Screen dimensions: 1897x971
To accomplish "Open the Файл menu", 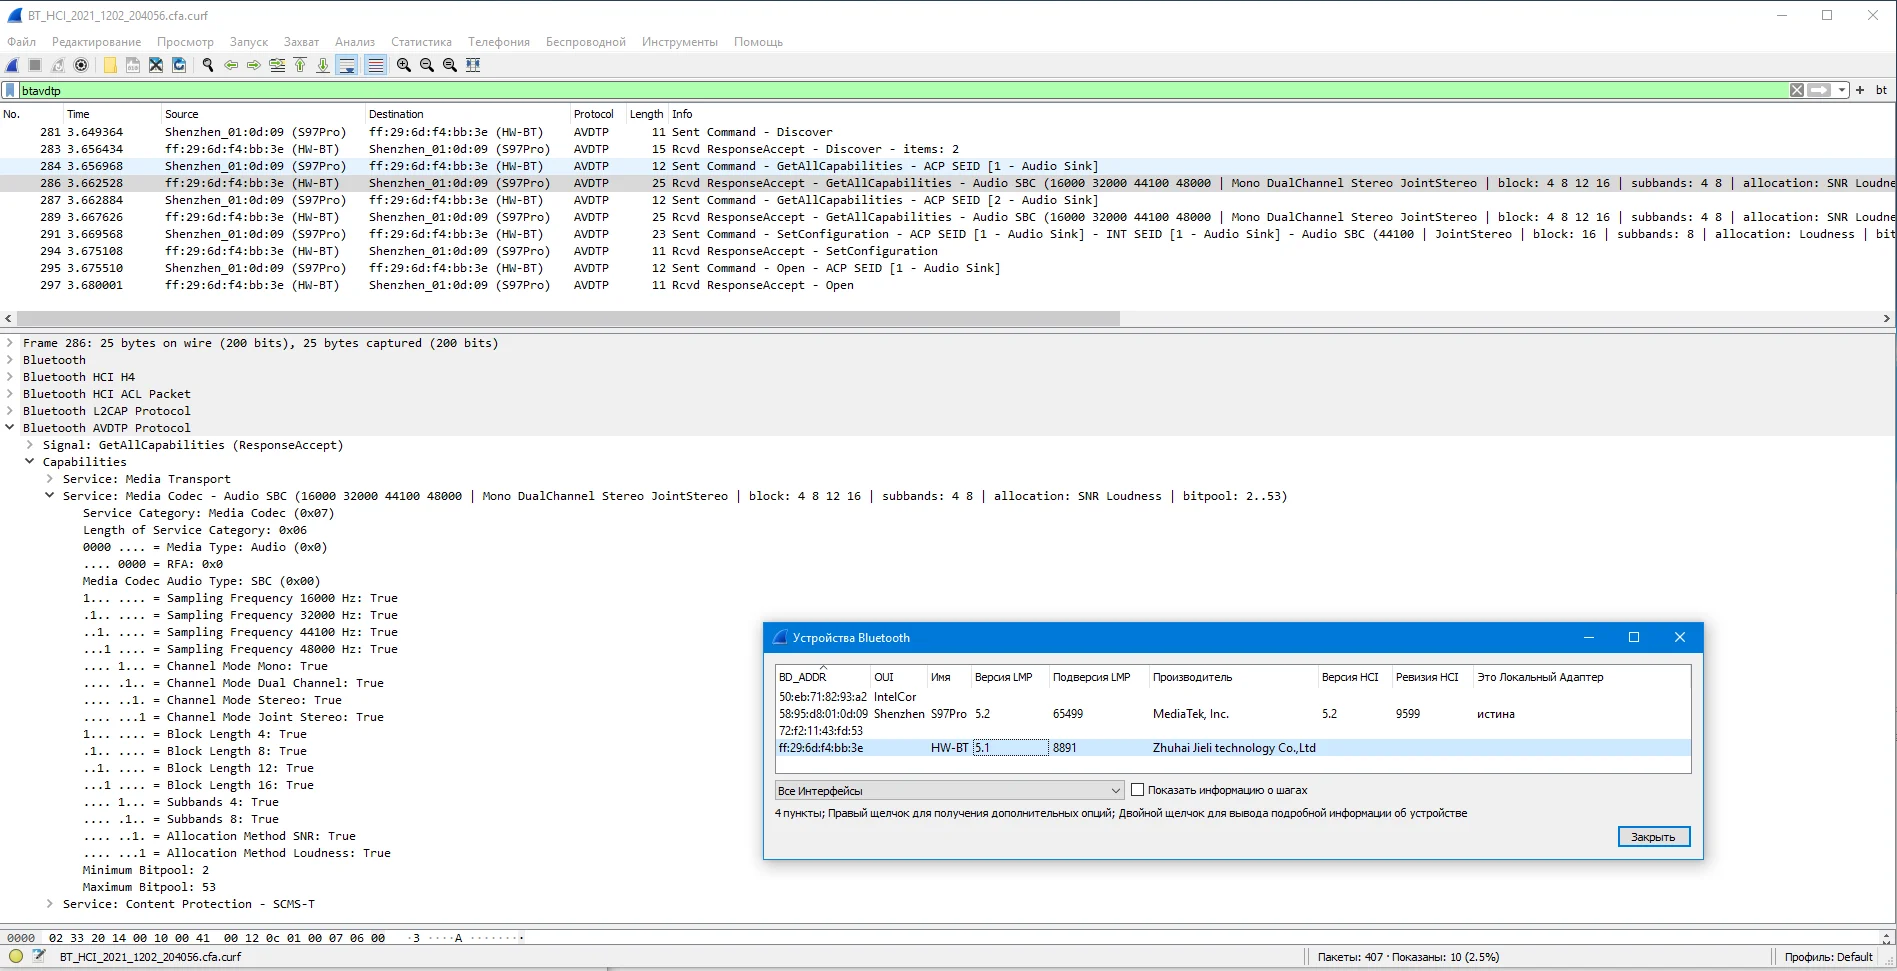I will [x=21, y=42].
